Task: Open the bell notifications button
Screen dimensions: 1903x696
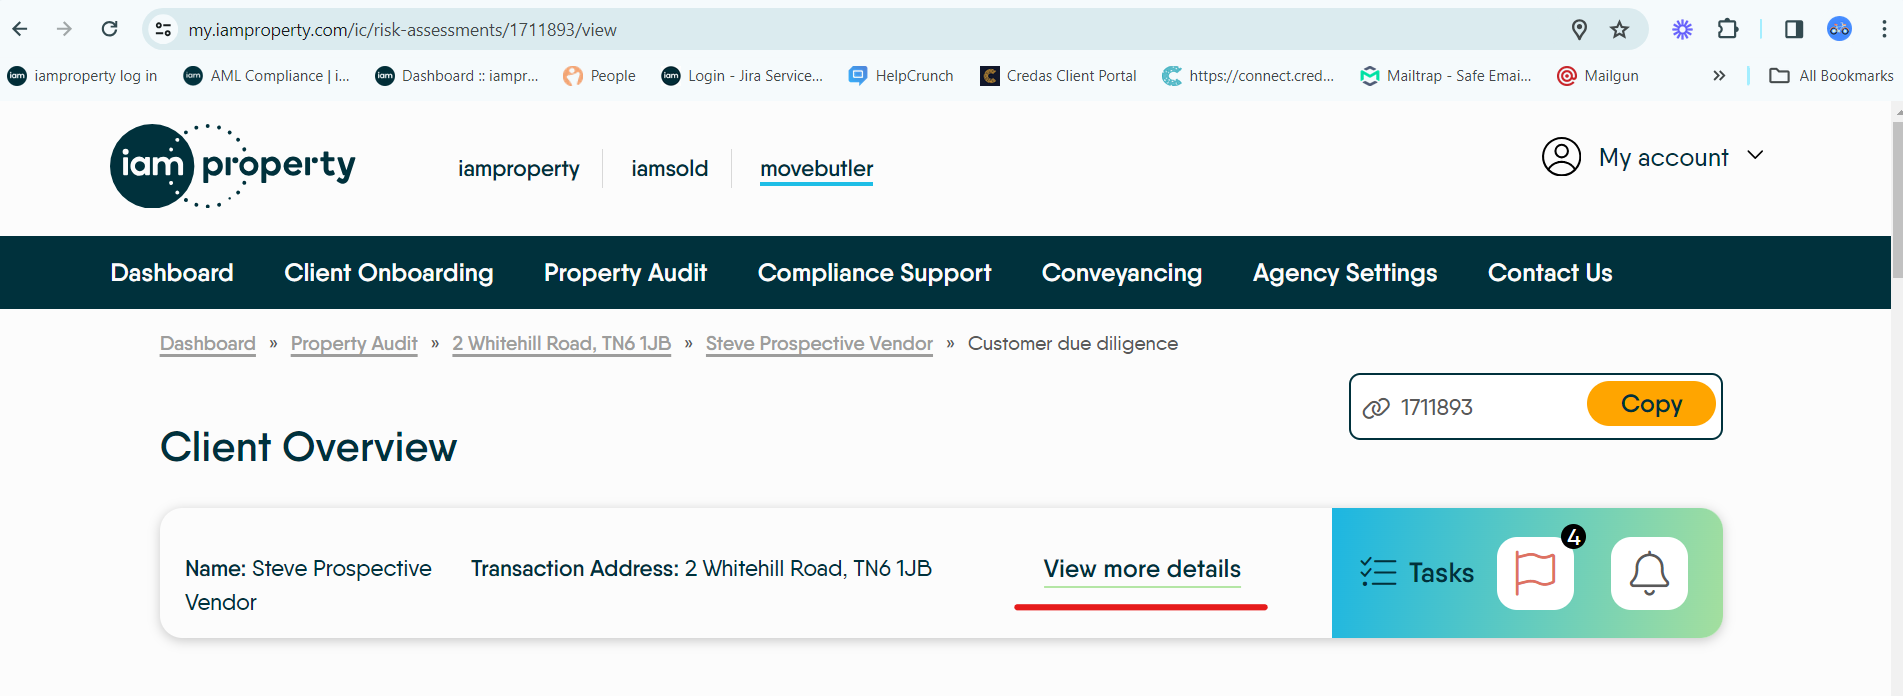Action: (1649, 573)
